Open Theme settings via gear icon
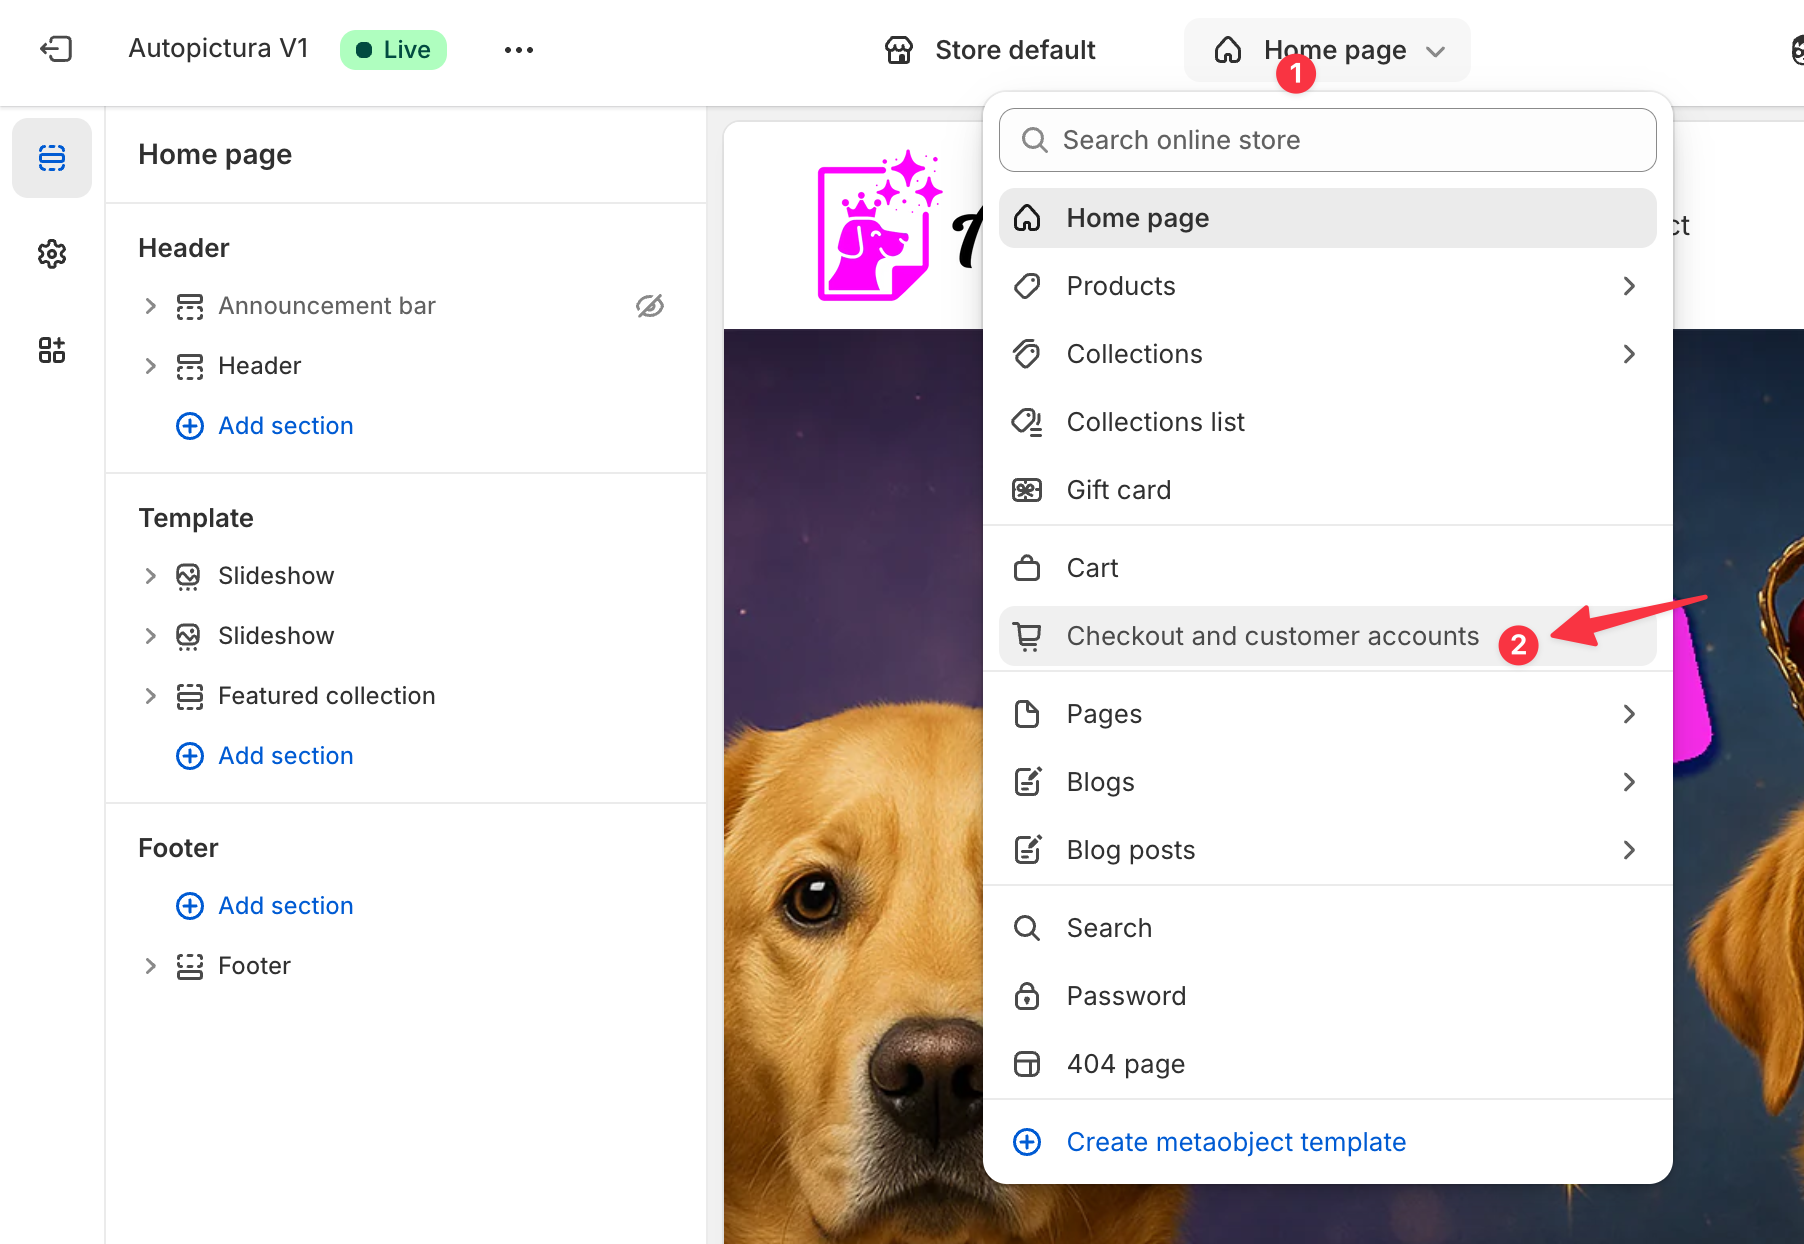The height and width of the screenshot is (1244, 1804). click(x=52, y=254)
